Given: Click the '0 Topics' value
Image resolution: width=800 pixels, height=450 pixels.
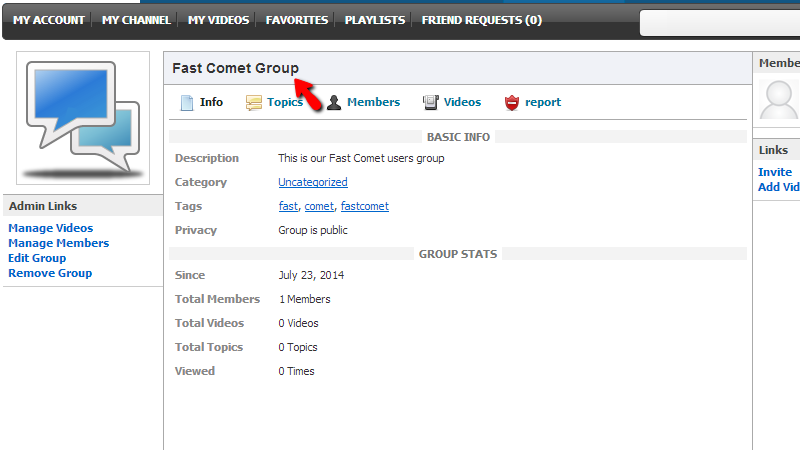Looking at the screenshot, I should (298, 347).
